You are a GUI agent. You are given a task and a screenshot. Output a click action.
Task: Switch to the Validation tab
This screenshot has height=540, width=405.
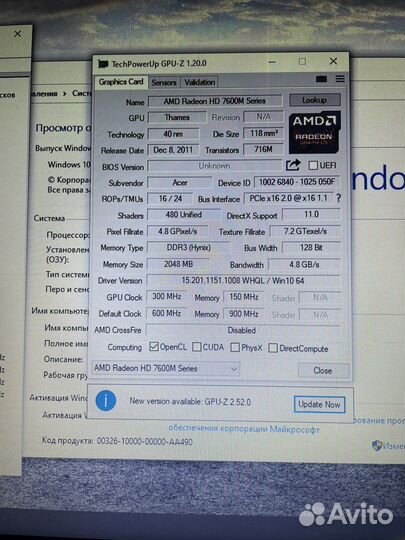(199, 82)
